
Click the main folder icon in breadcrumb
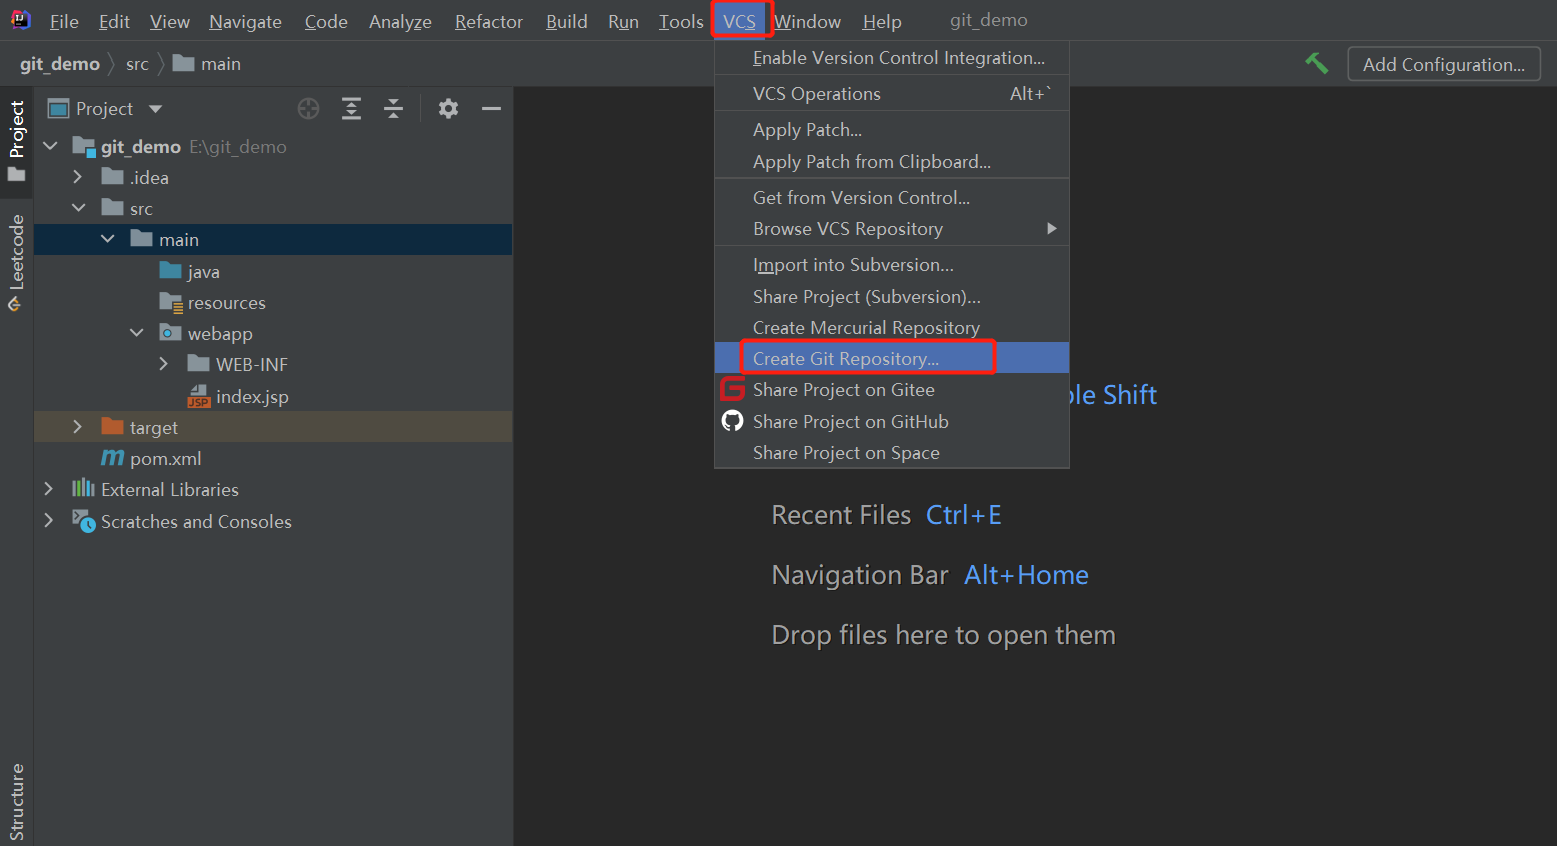pos(183,63)
